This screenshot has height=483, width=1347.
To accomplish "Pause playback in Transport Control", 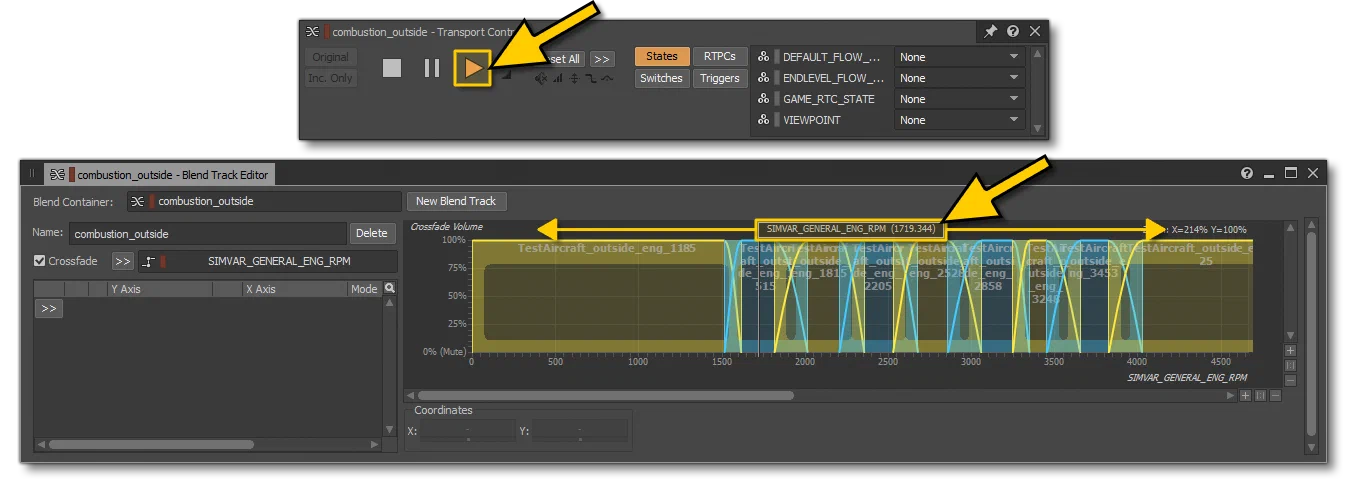I will click(432, 68).
